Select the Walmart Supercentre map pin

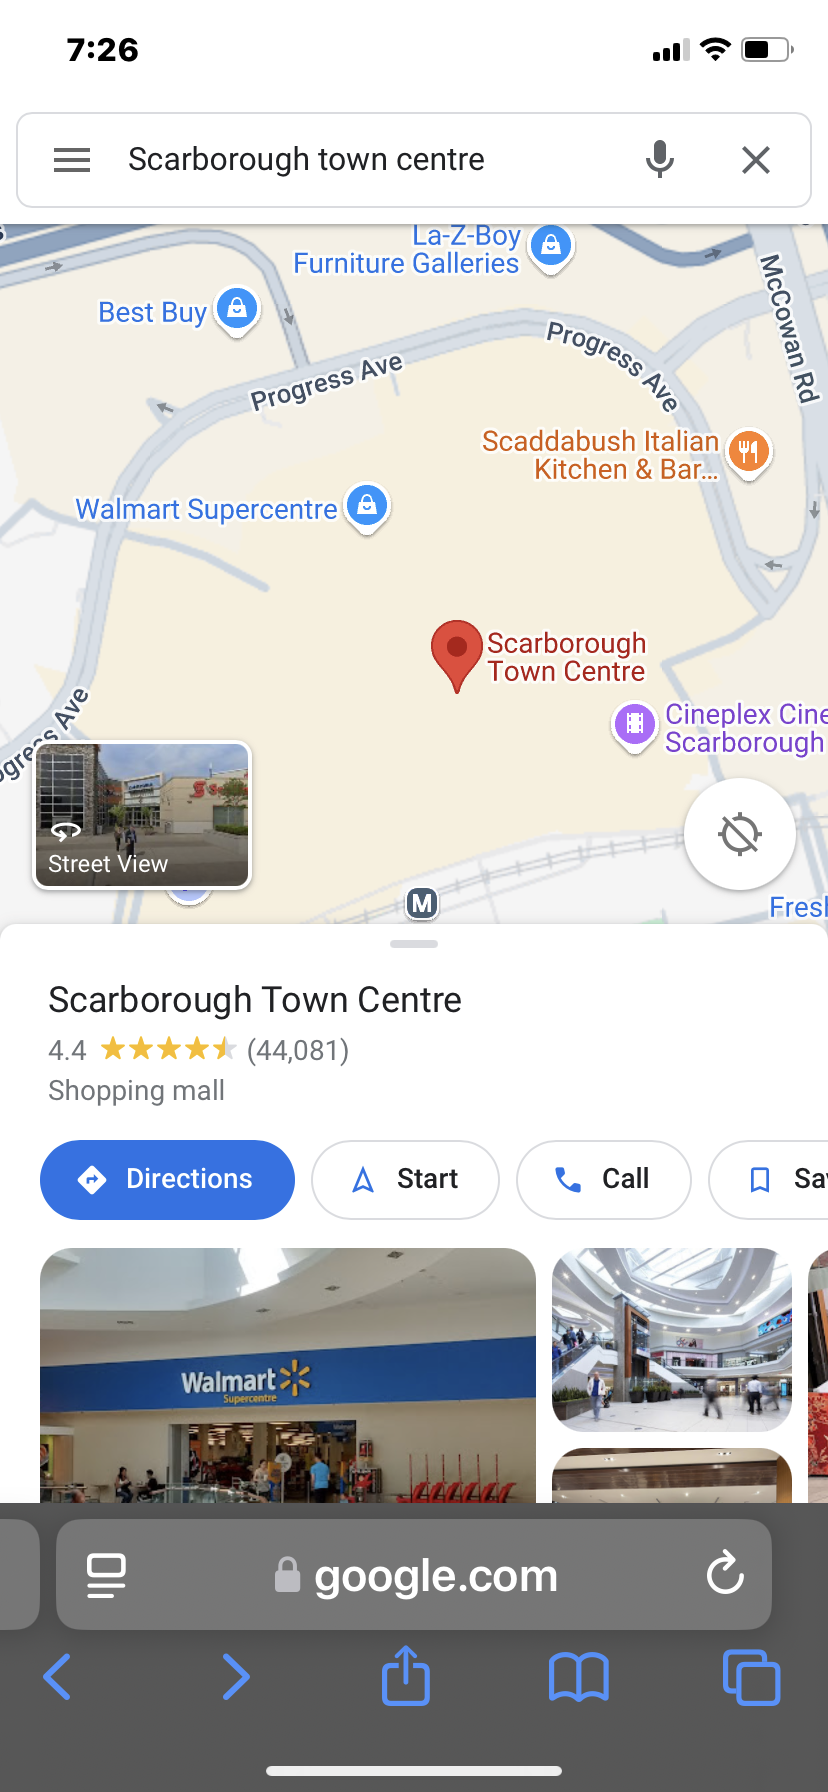(x=367, y=507)
